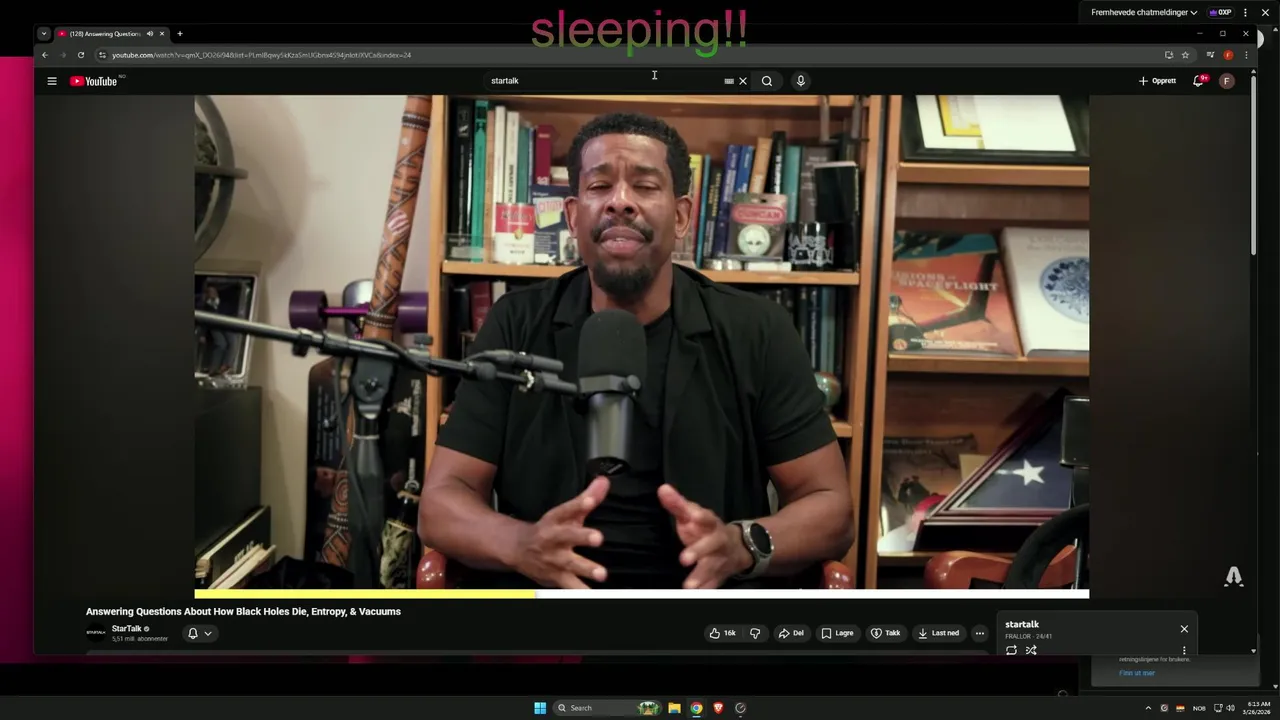Go back in Chrome

[x=44, y=55]
